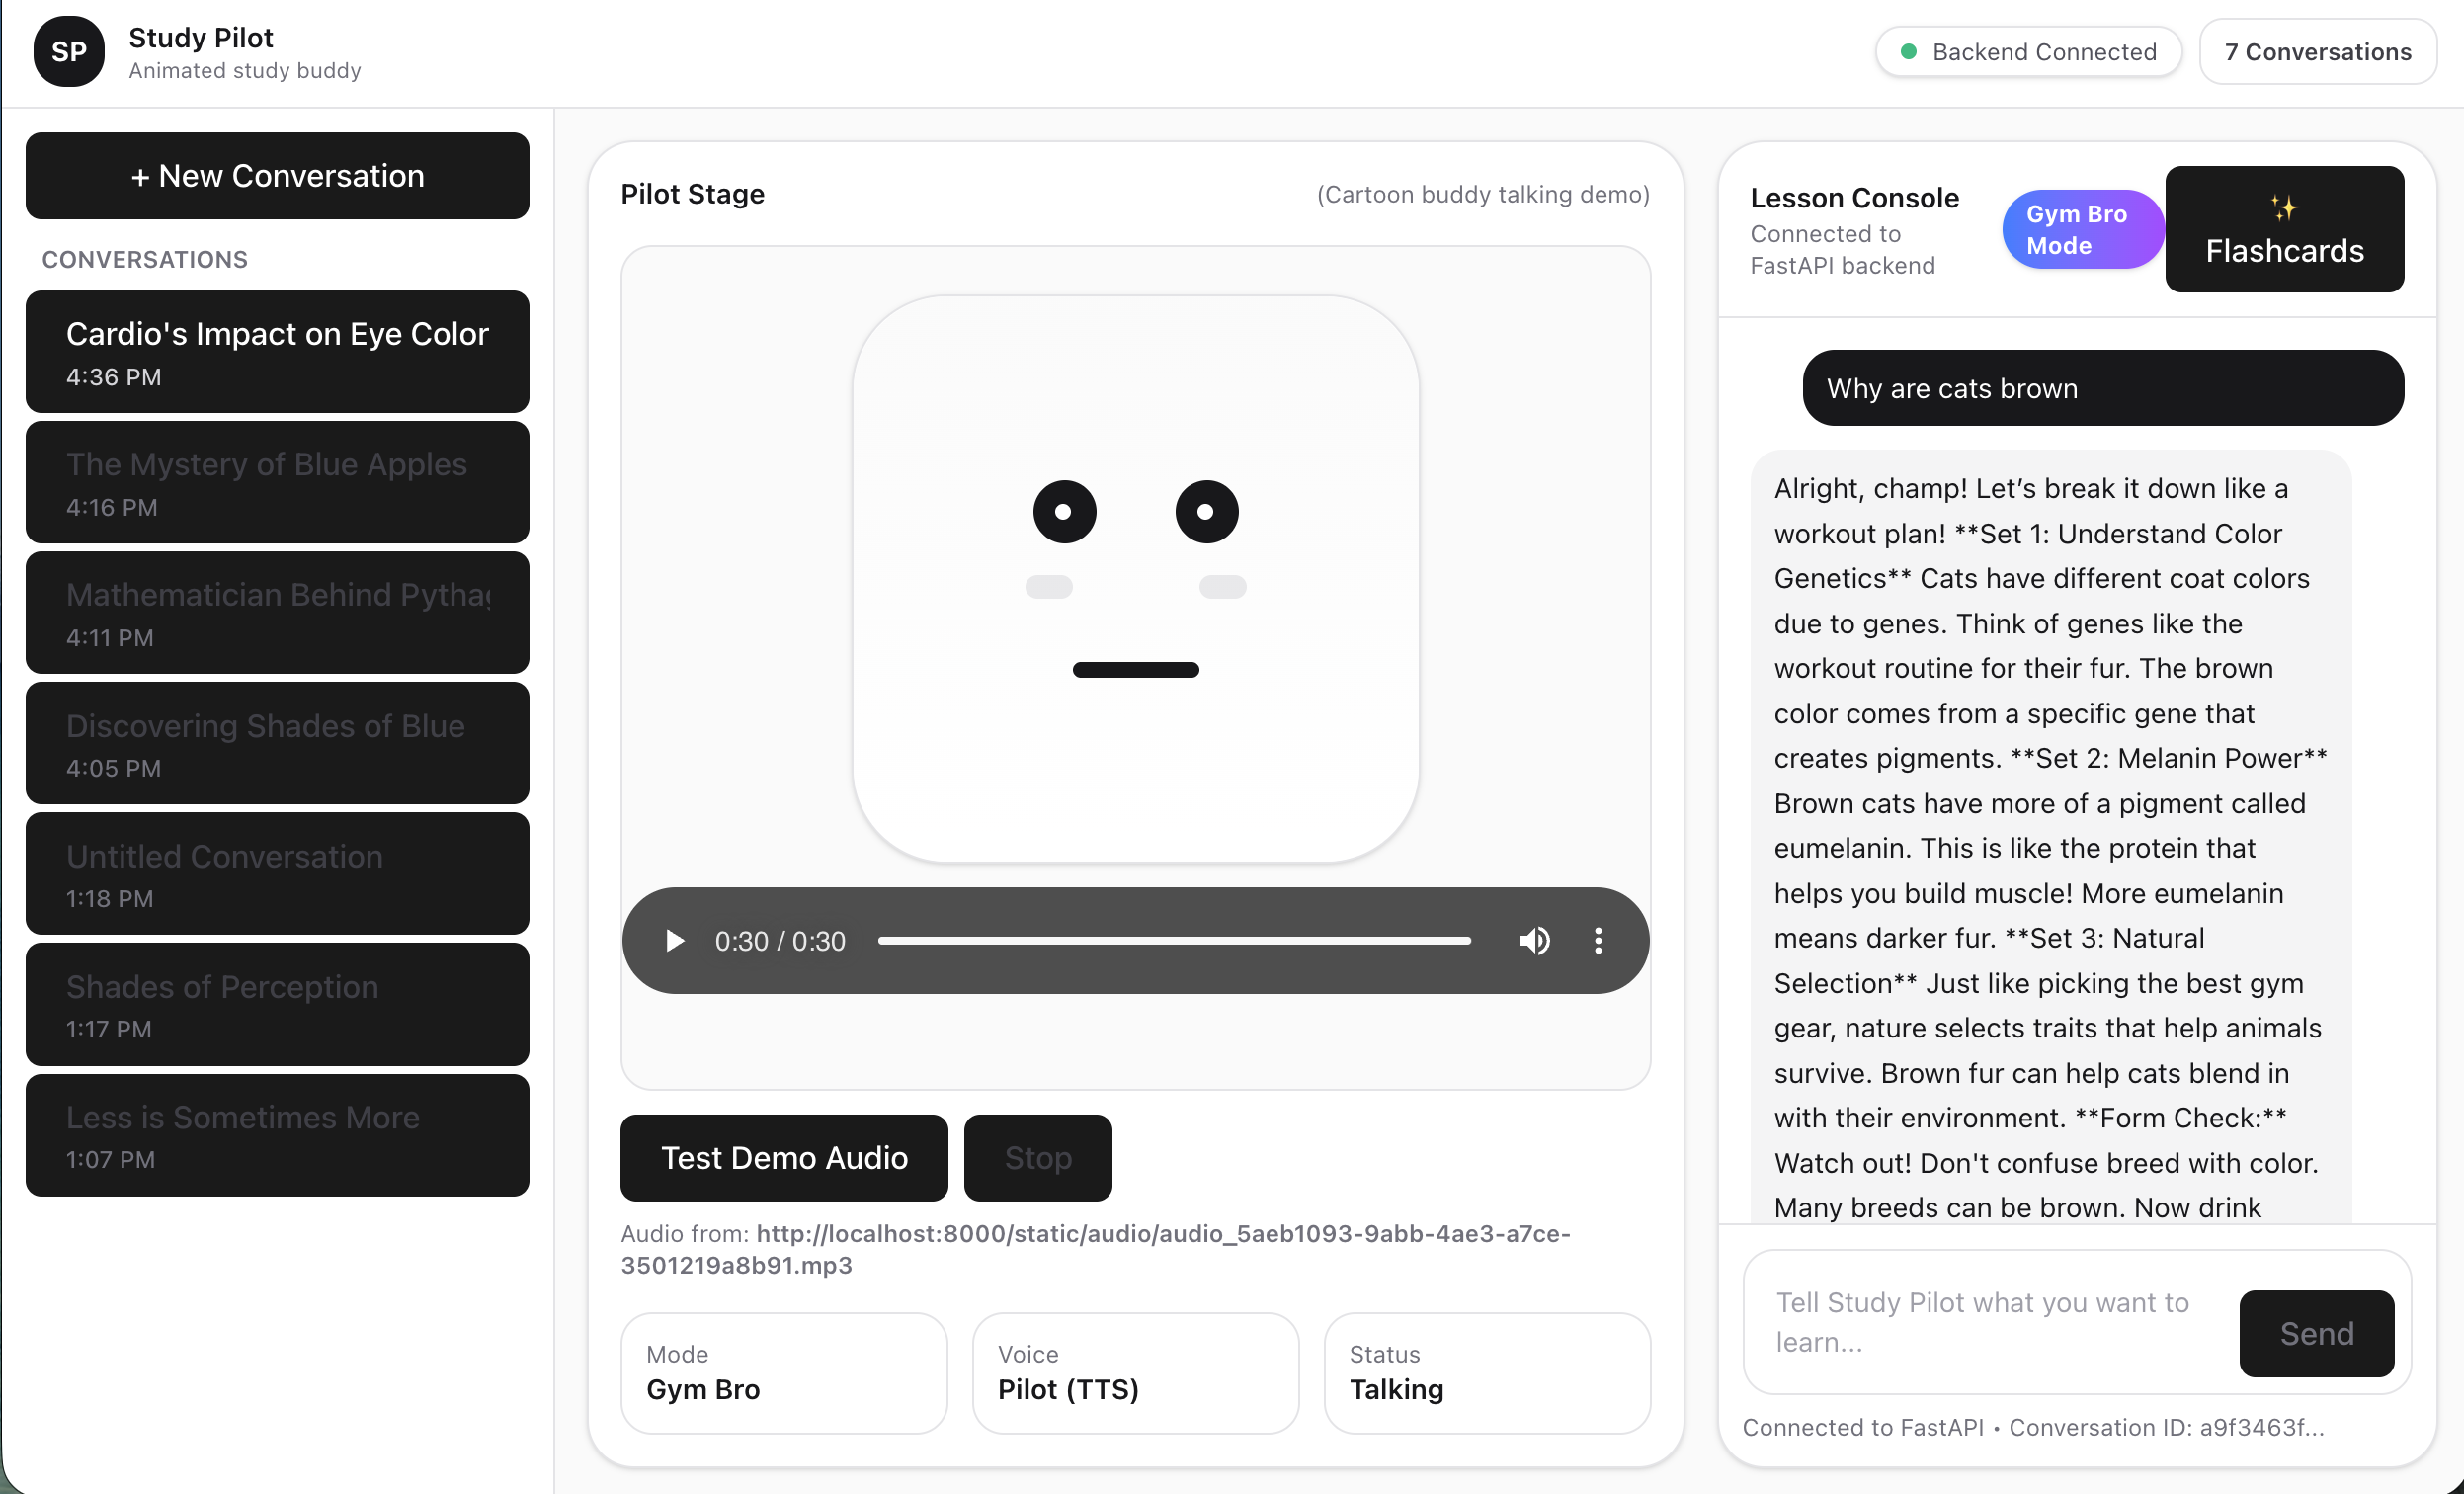Open Mathematician Behind Pythagoras conversation
The image size is (2464, 1494).
click(277, 613)
